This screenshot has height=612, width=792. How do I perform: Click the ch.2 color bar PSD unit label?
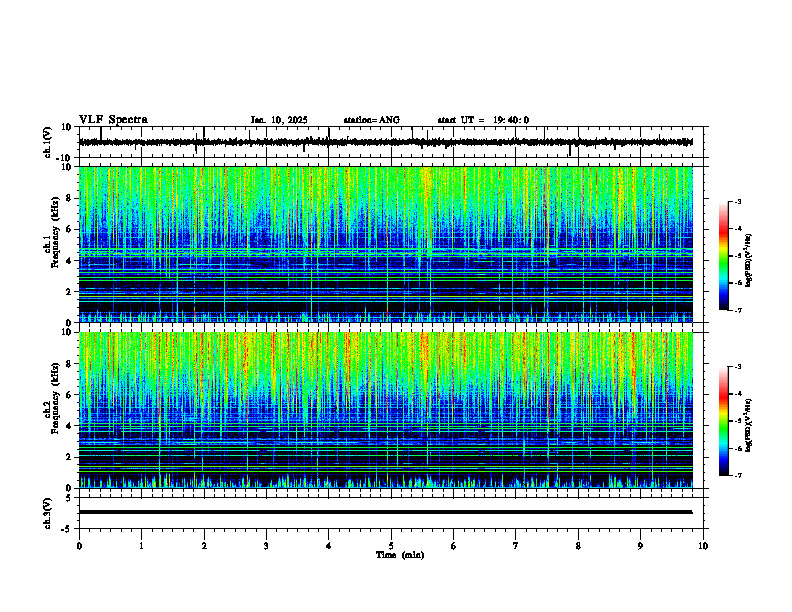pos(749,425)
